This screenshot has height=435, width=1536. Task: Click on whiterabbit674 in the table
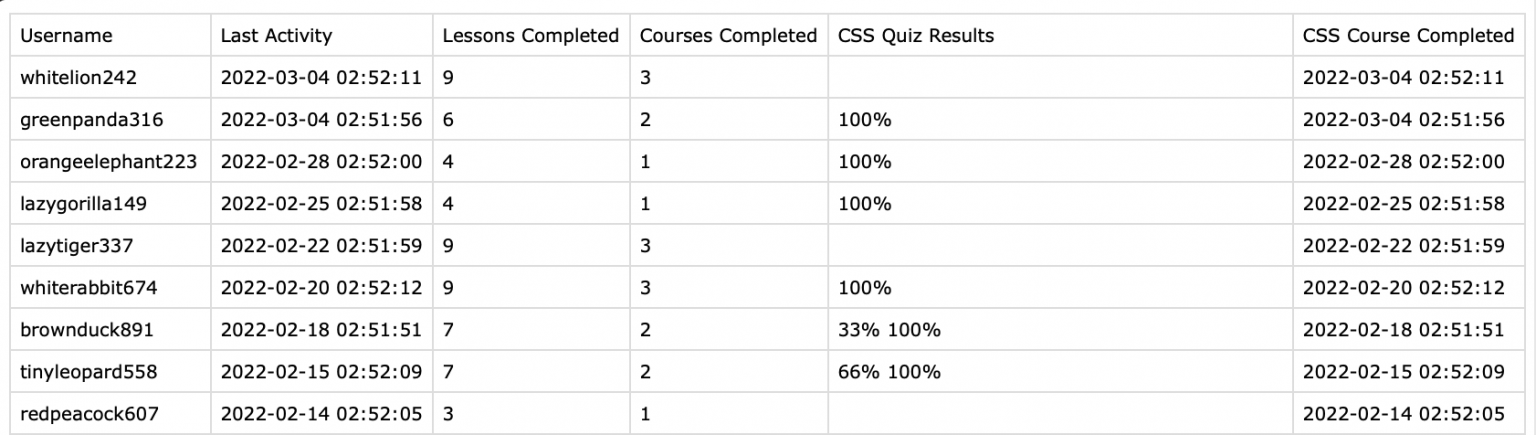pyautogui.click(x=88, y=288)
